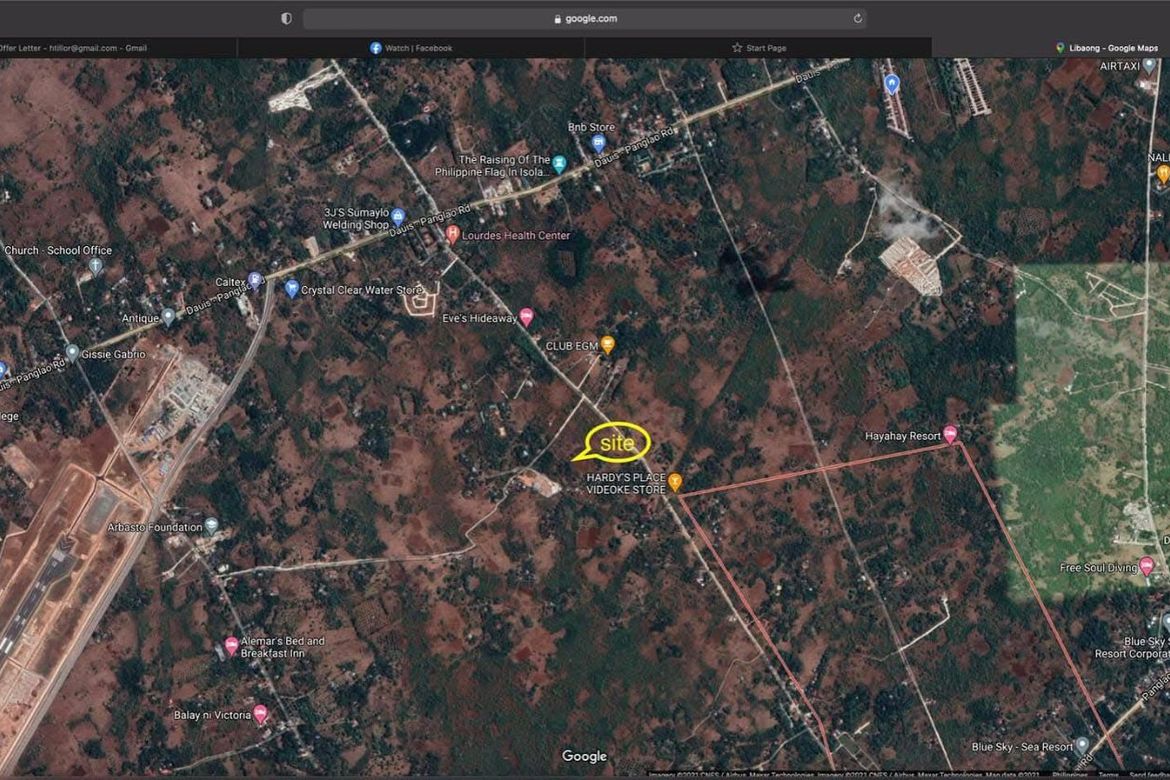Select the Antique place marker
The image size is (1170, 780).
169,317
